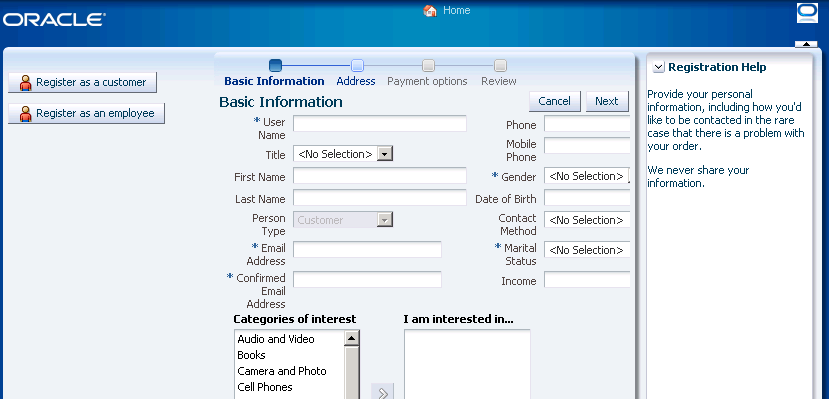The image size is (829, 399).
Task: Click the Oracle logo
Action: pos(54,20)
